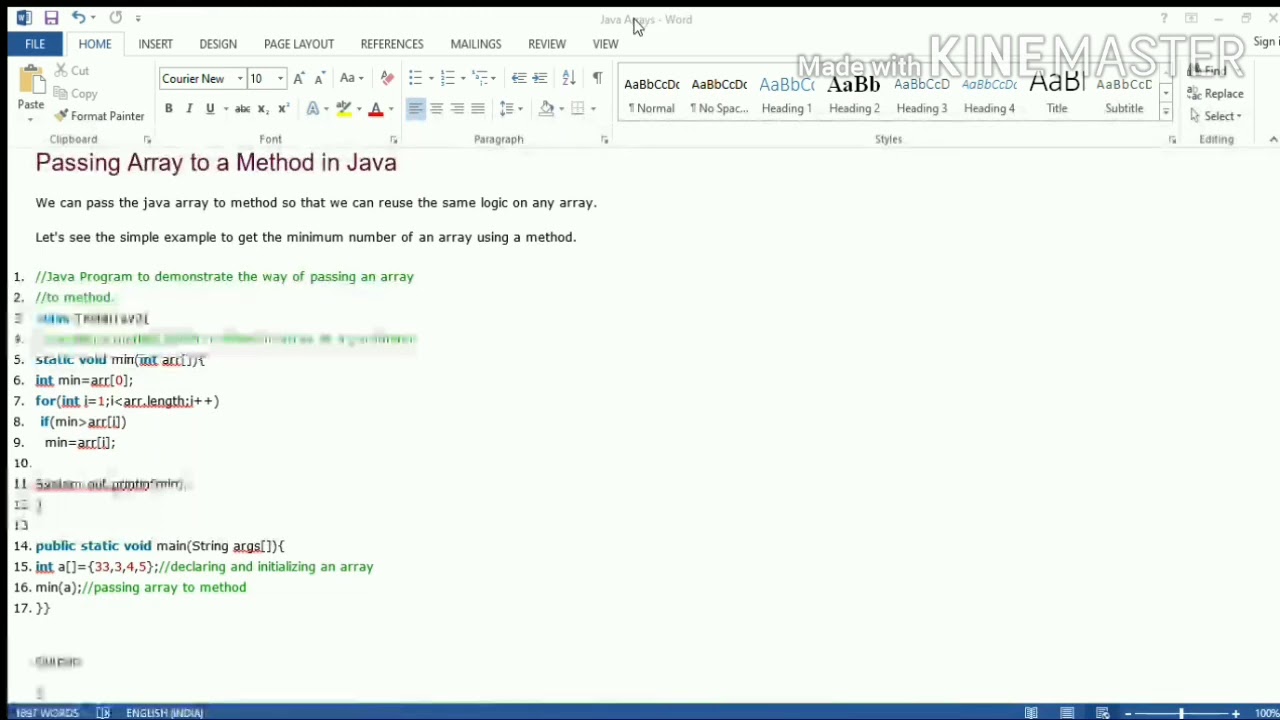This screenshot has width=1280, height=720.
Task: Click the Align Left icon
Action: click(x=415, y=108)
